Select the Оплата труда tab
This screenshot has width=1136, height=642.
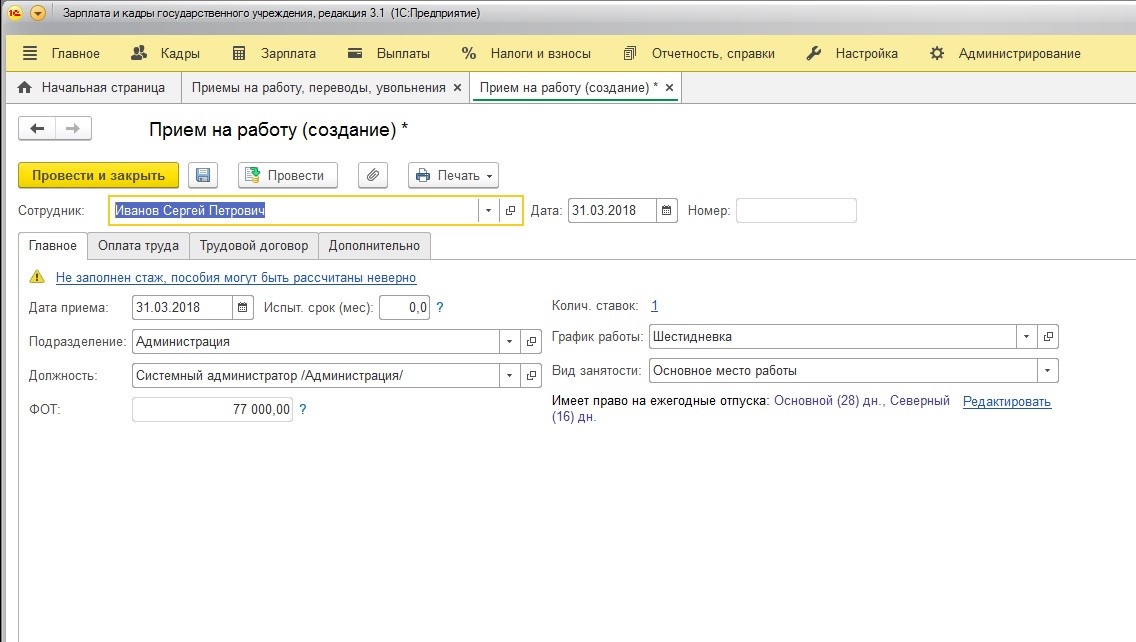click(138, 246)
